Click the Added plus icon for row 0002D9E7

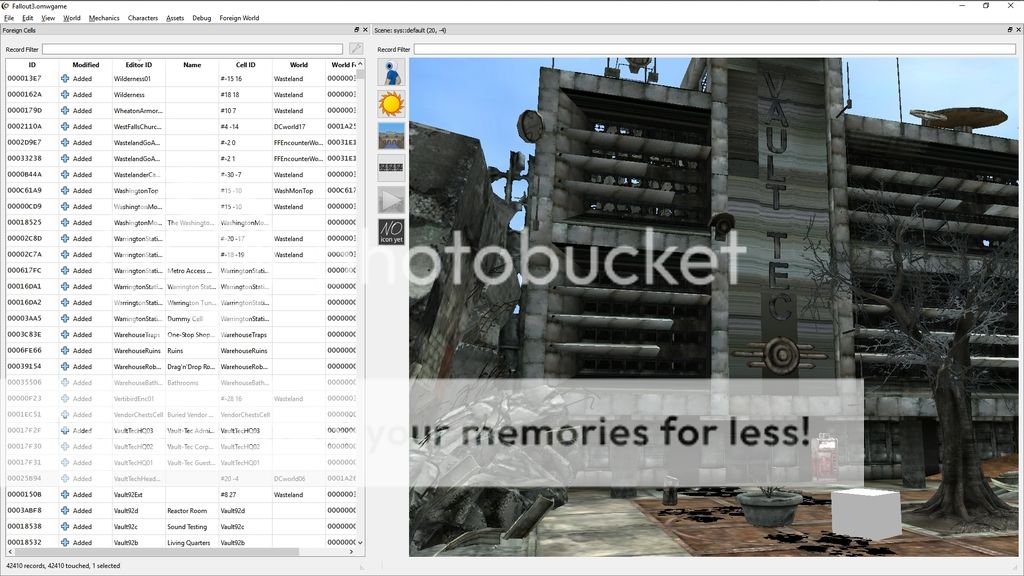pyautogui.click(x=65, y=142)
